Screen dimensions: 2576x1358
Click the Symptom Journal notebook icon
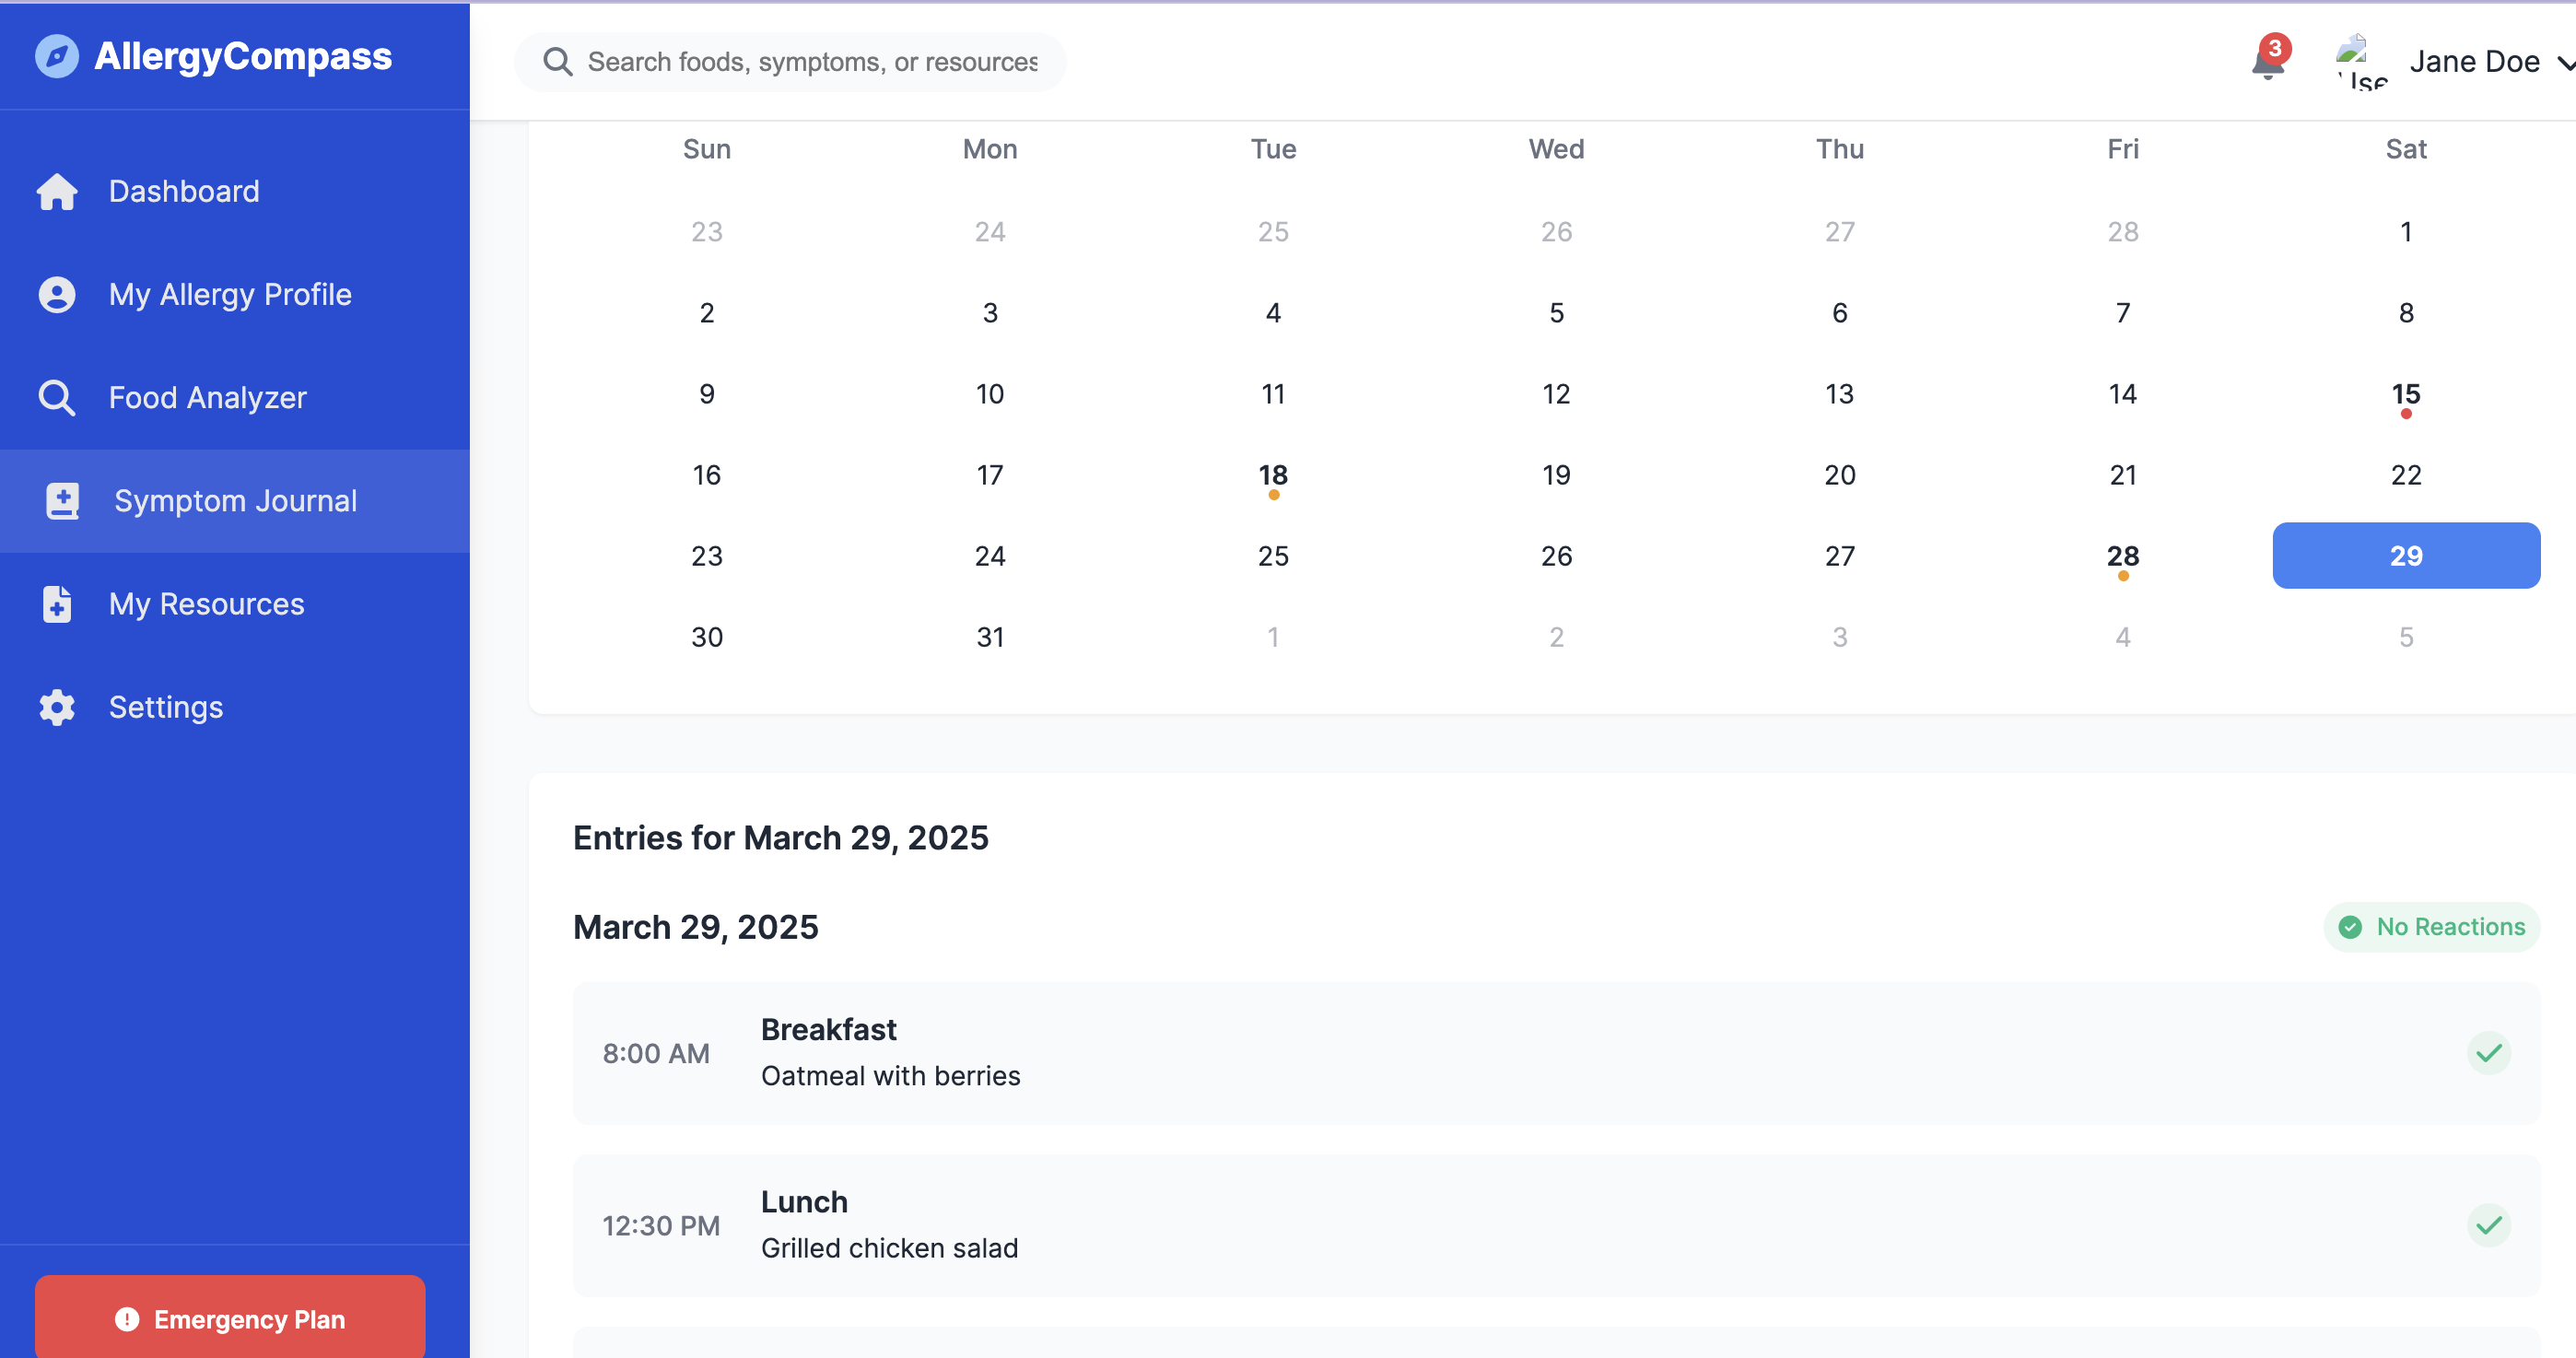(x=62, y=501)
